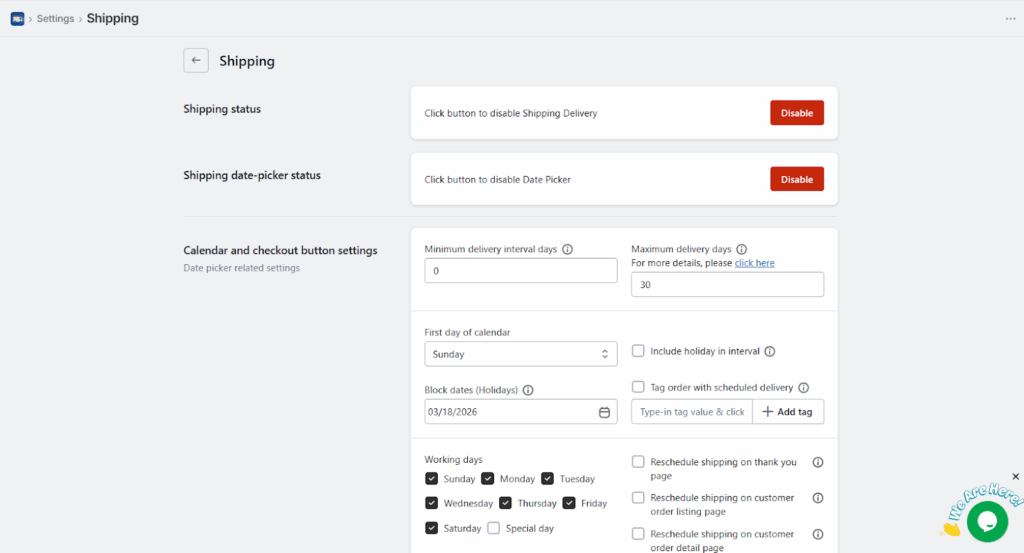Click the app icon in the breadcrumb
The image size is (1024, 553).
click(x=17, y=18)
